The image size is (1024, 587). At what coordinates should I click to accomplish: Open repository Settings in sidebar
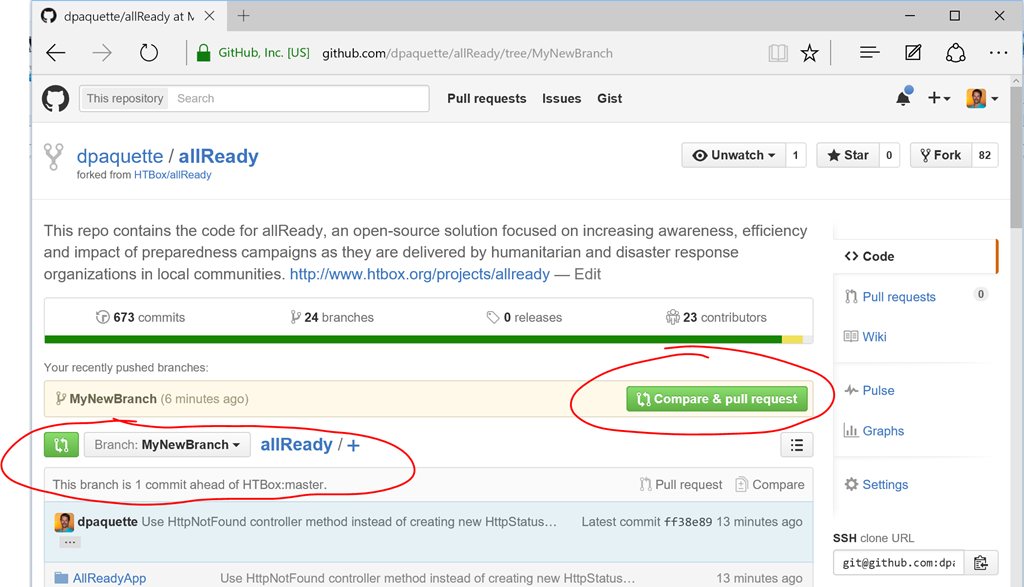(885, 484)
